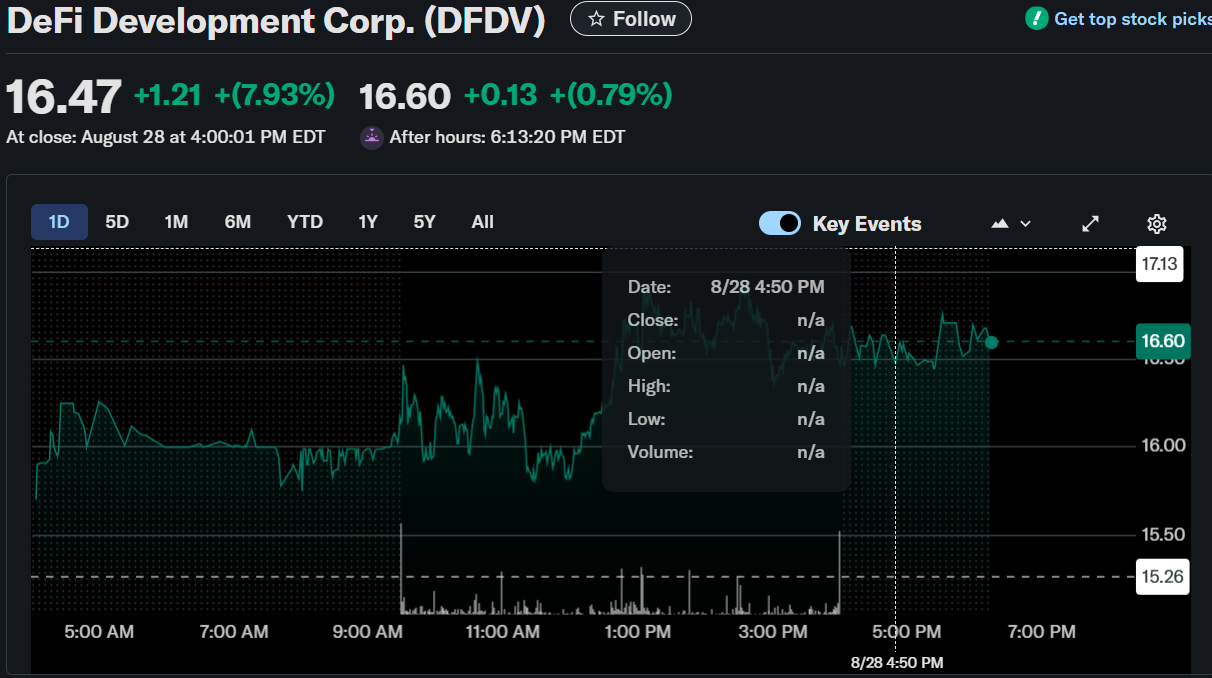Toggle the Key Events switch
The height and width of the screenshot is (678, 1212).
tap(780, 223)
